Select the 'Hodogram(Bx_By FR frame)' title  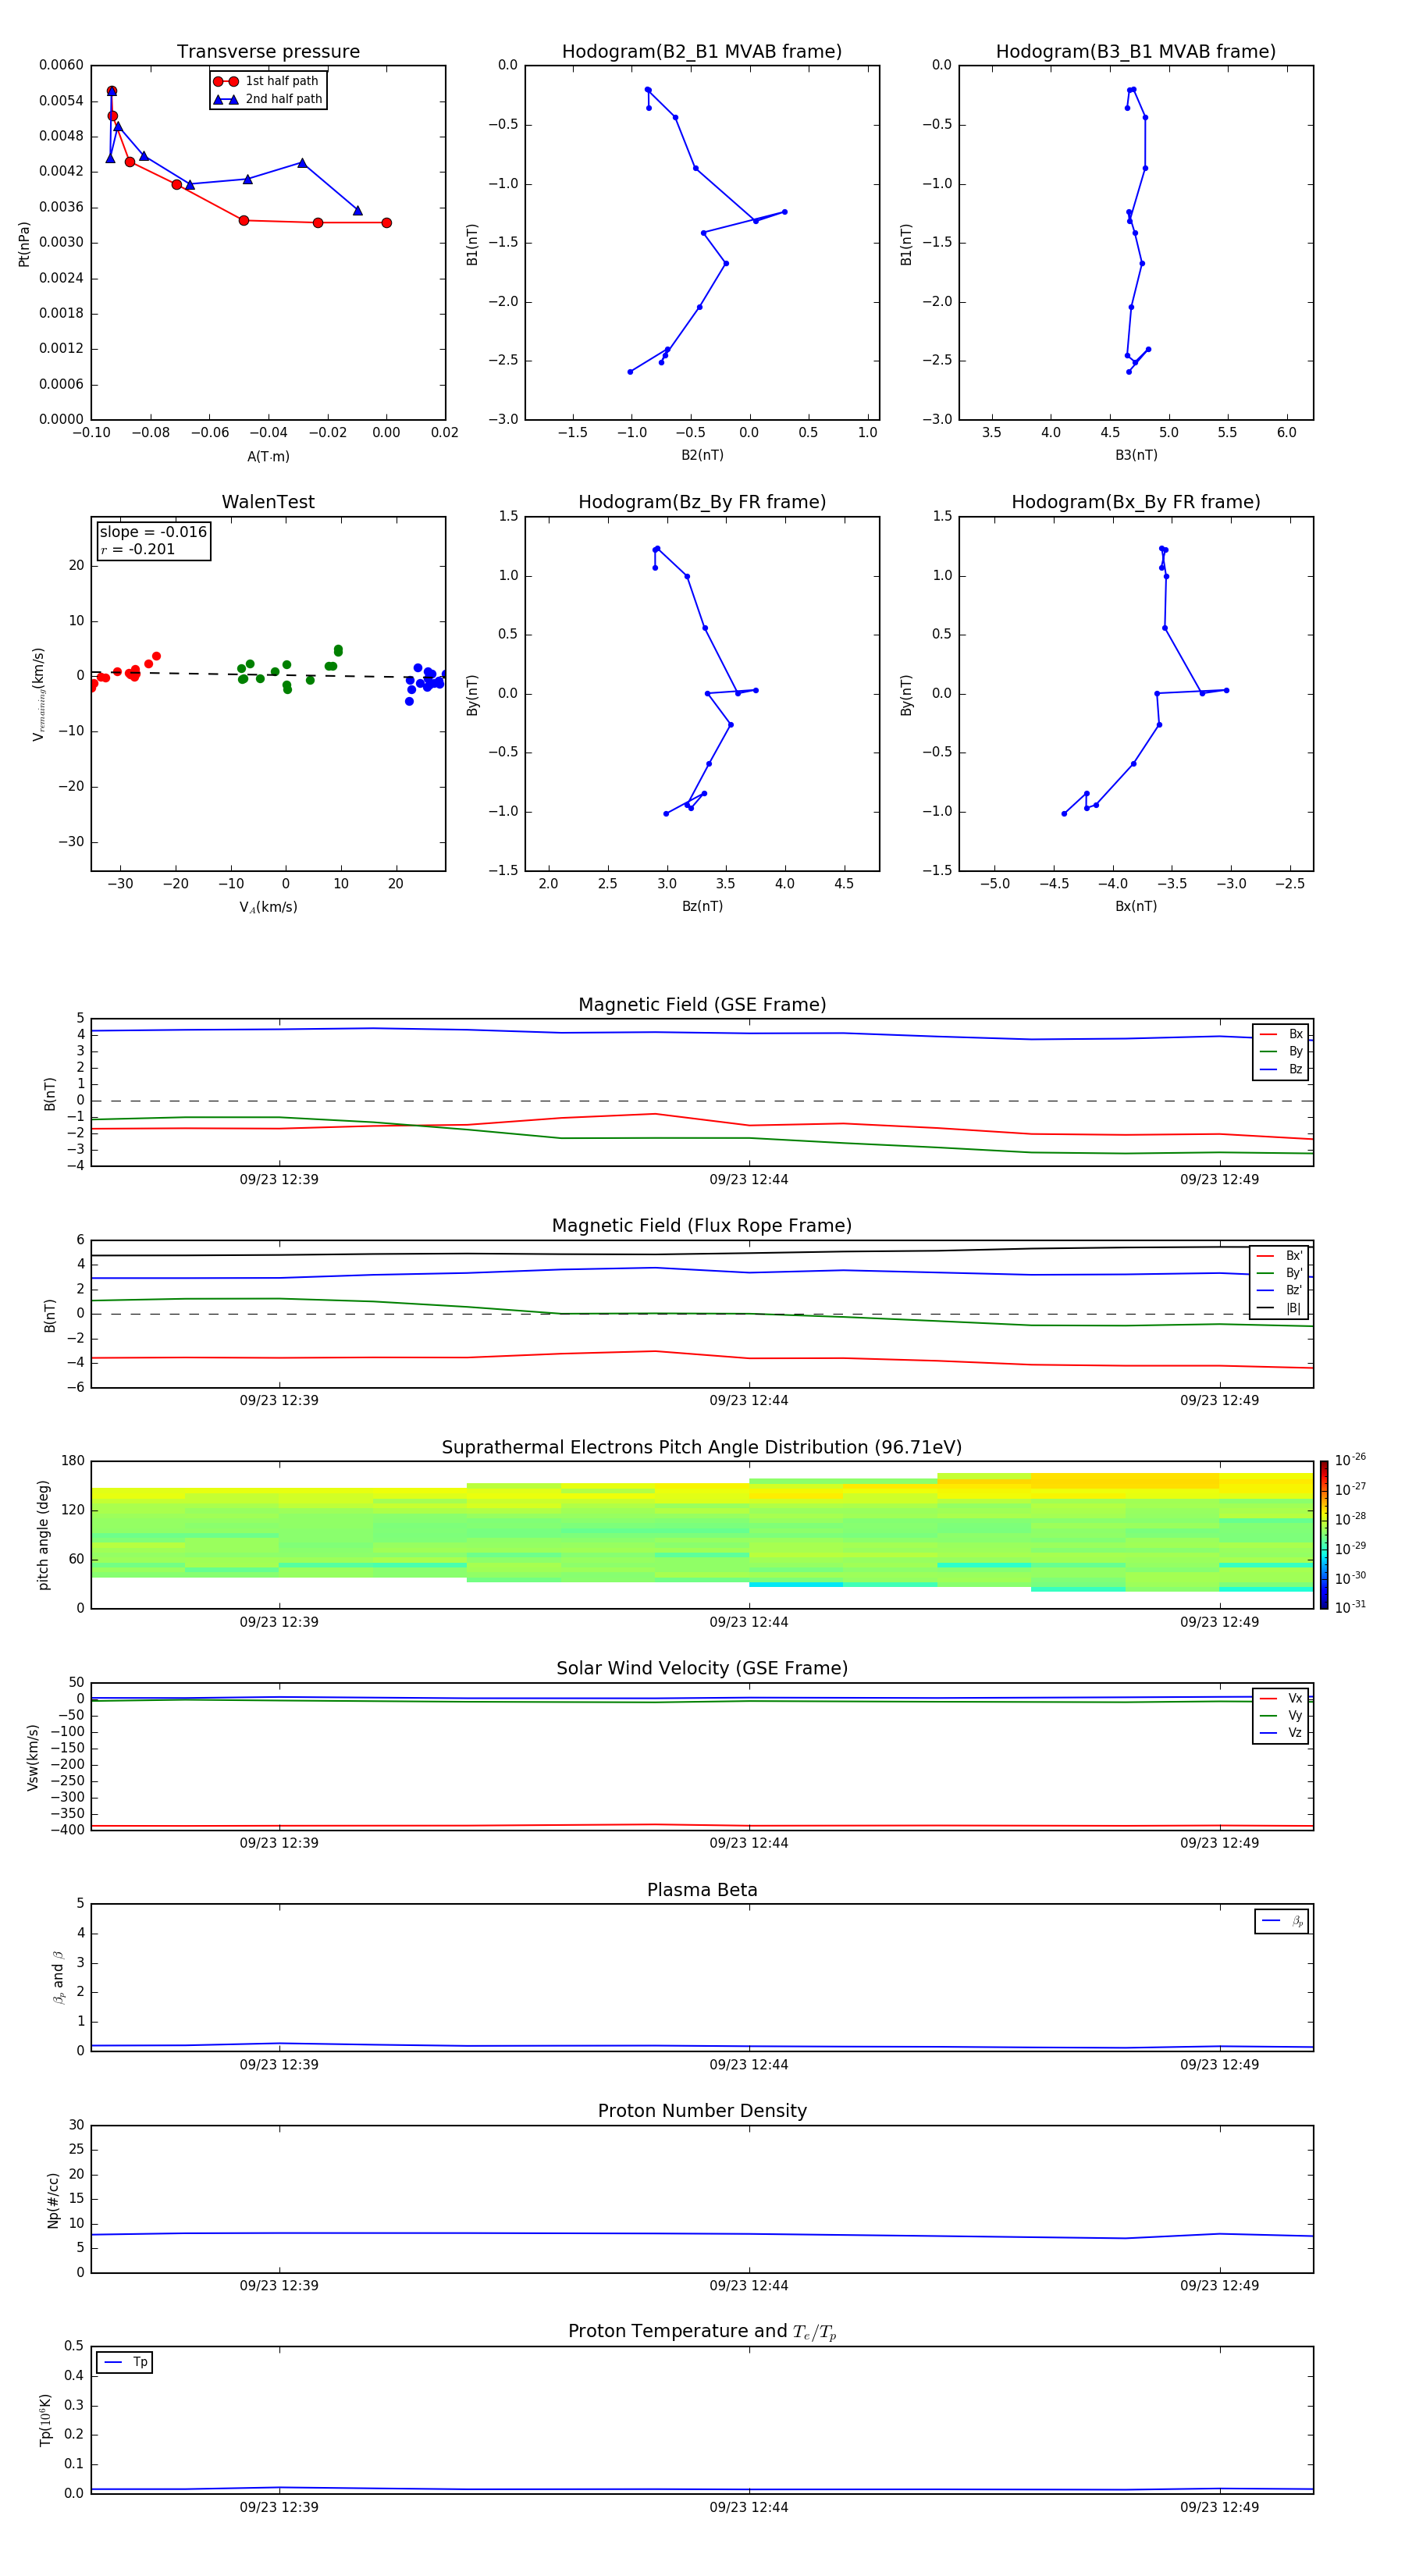coord(1136,502)
